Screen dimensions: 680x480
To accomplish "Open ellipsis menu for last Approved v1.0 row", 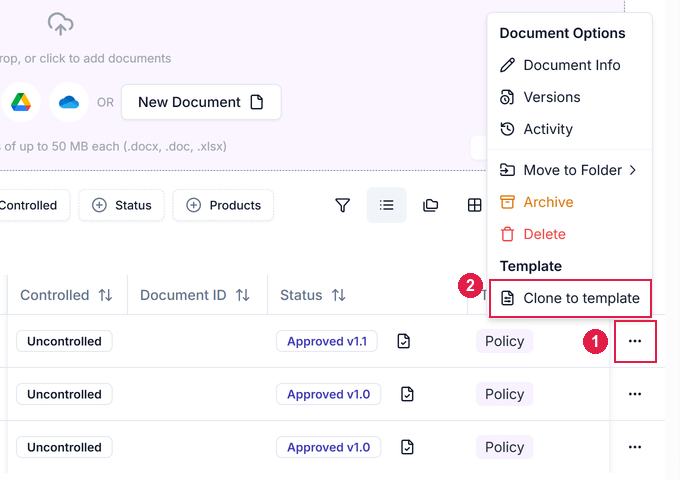I will pyautogui.click(x=635, y=447).
